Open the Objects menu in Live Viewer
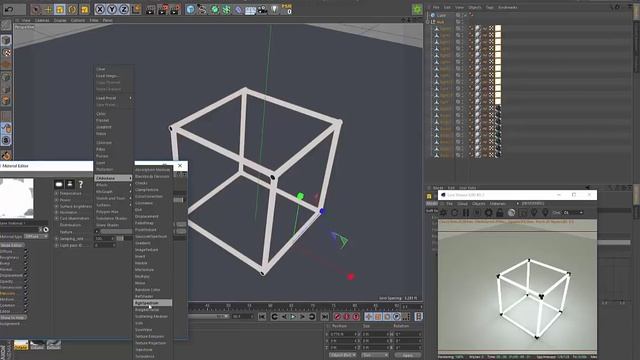640x360 pixels. [x=479, y=204]
